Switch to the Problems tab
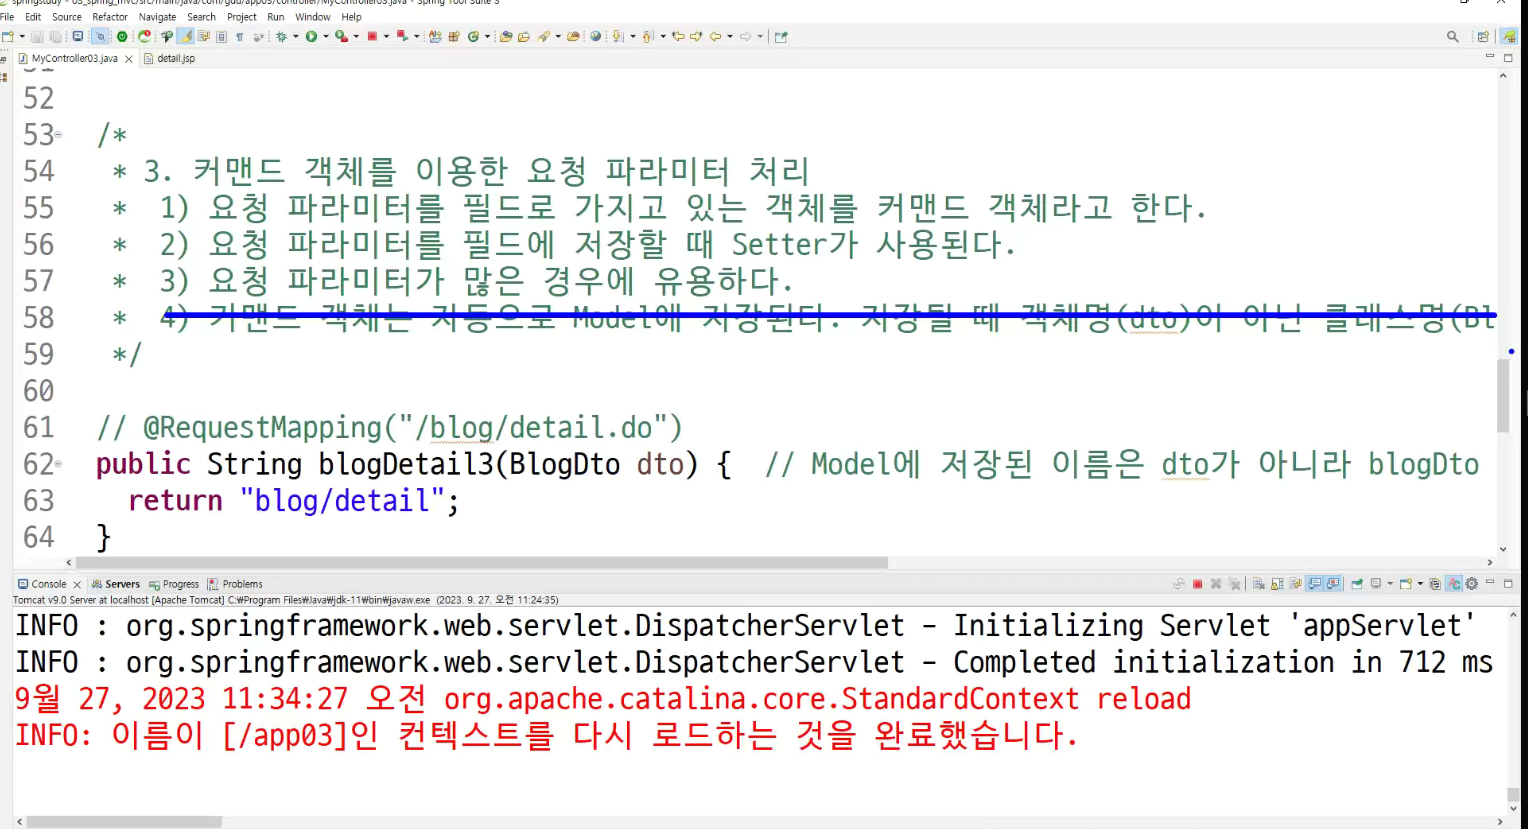Image resolution: width=1528 pixels, height=829 pixels. pyautogui.click(x=235, y=584)
